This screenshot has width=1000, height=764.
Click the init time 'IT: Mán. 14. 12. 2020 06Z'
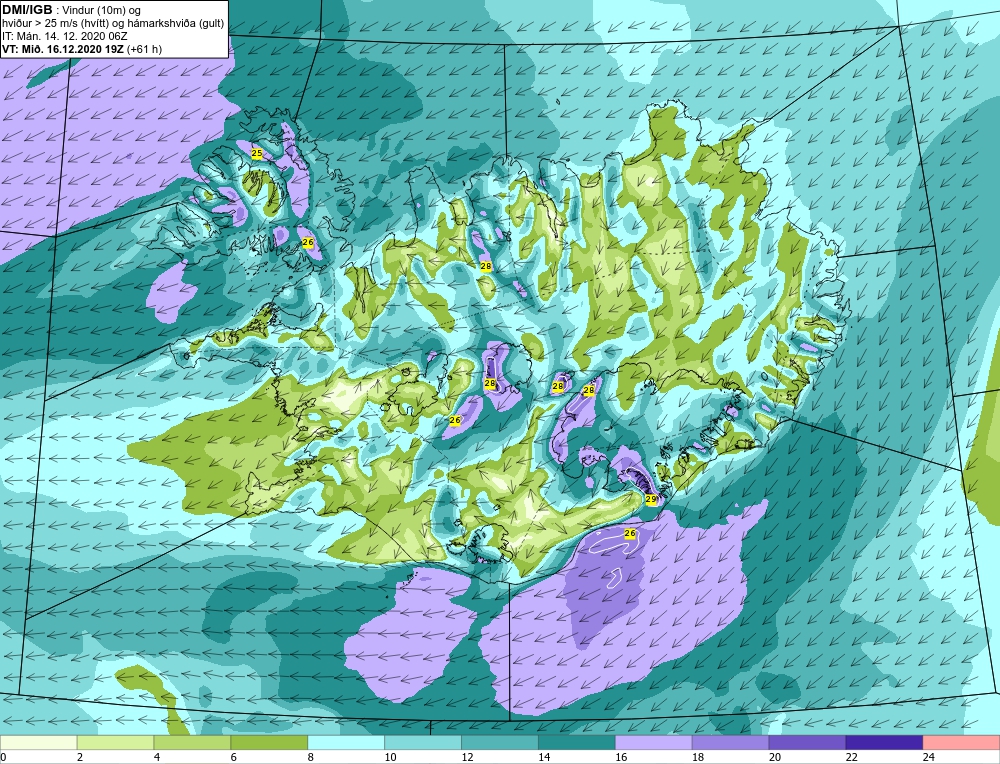pos(64,36)
